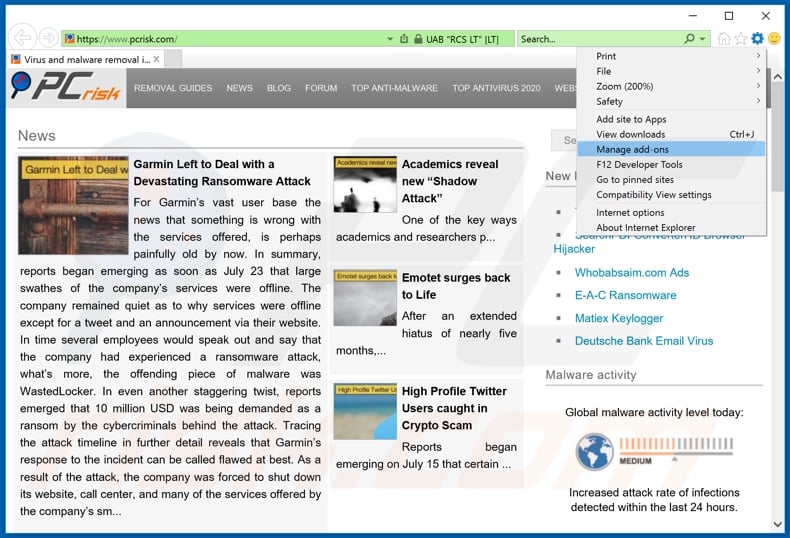Viewport: 790px width, 538px height.
Task: Click the smiley feedback icon
Action: coord(774,39)
